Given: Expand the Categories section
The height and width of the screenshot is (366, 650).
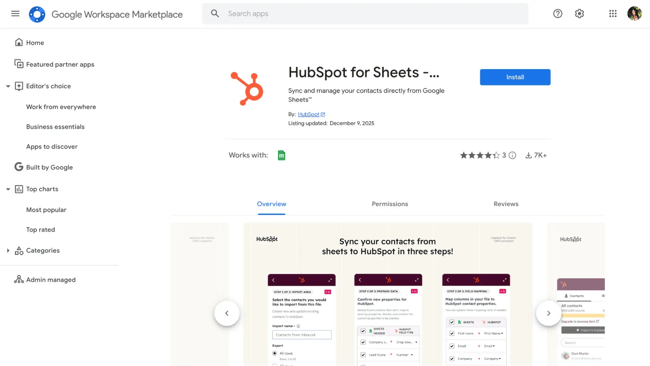Looking at the screenshot, I should click(x=8, y=250).
